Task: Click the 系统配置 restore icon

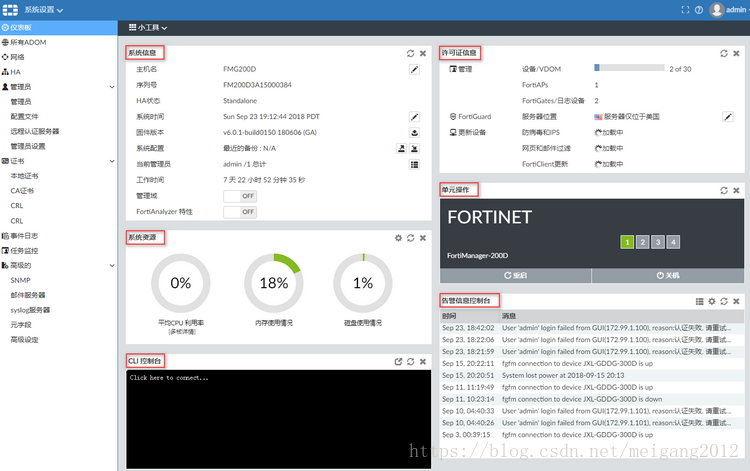Action: click(414, 149)
